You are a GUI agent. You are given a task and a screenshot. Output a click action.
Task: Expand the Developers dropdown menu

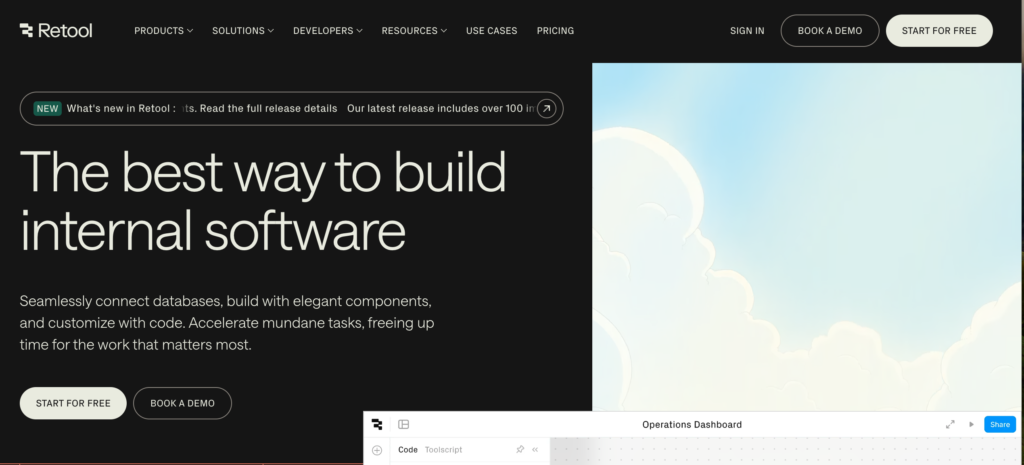pos(328,31)
